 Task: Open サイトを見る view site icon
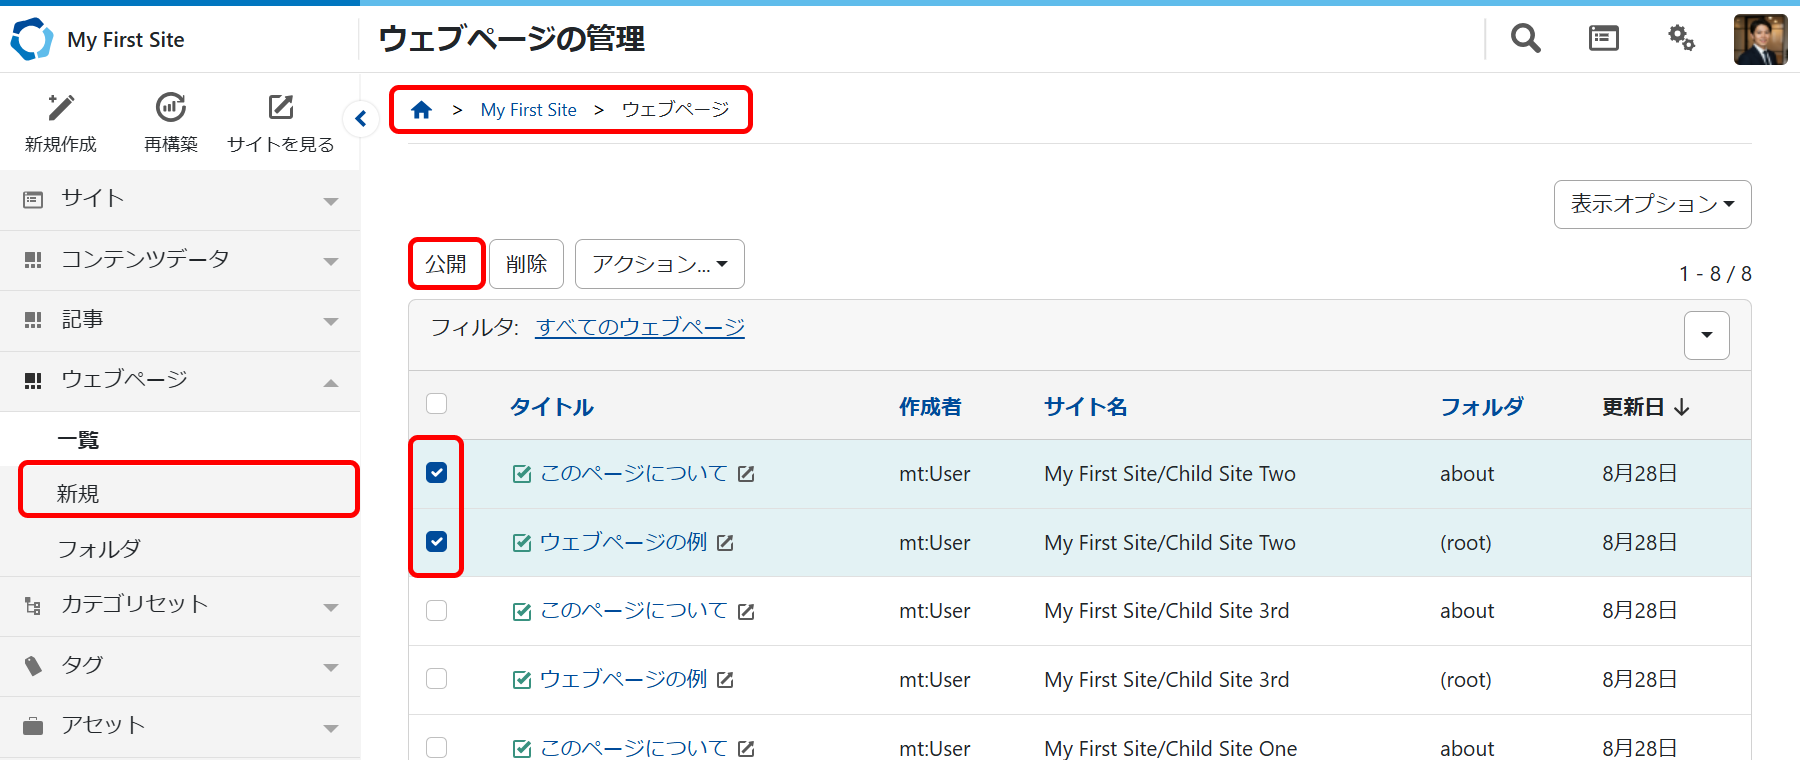tap(281, 107)
